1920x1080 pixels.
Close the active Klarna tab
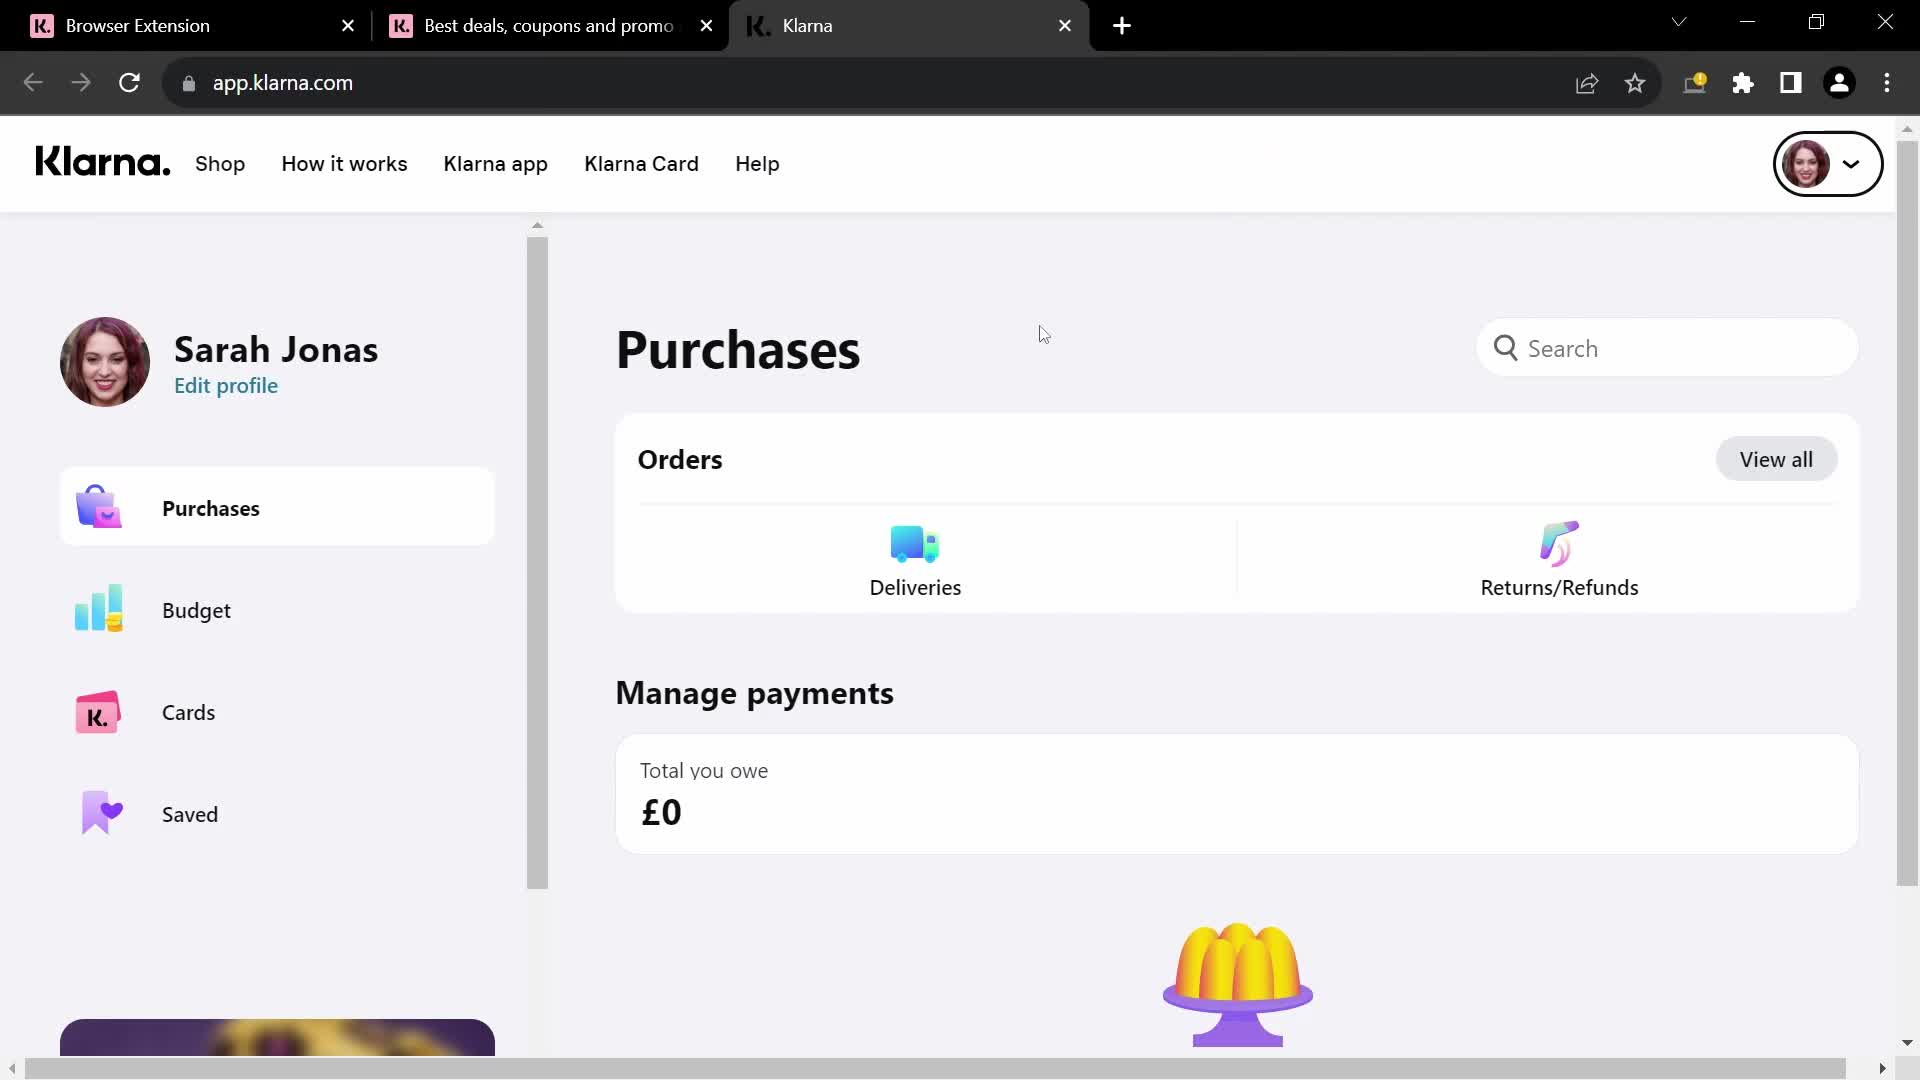click(1065, 26)
